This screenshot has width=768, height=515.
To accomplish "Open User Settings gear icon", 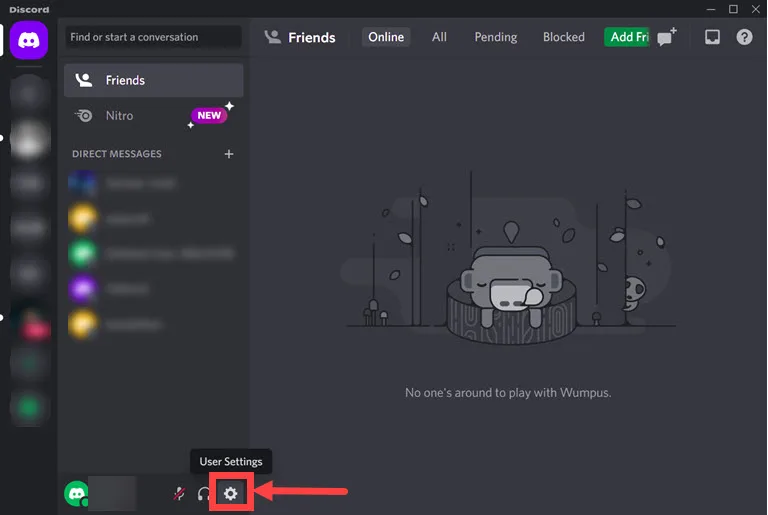I will point(231,493).
